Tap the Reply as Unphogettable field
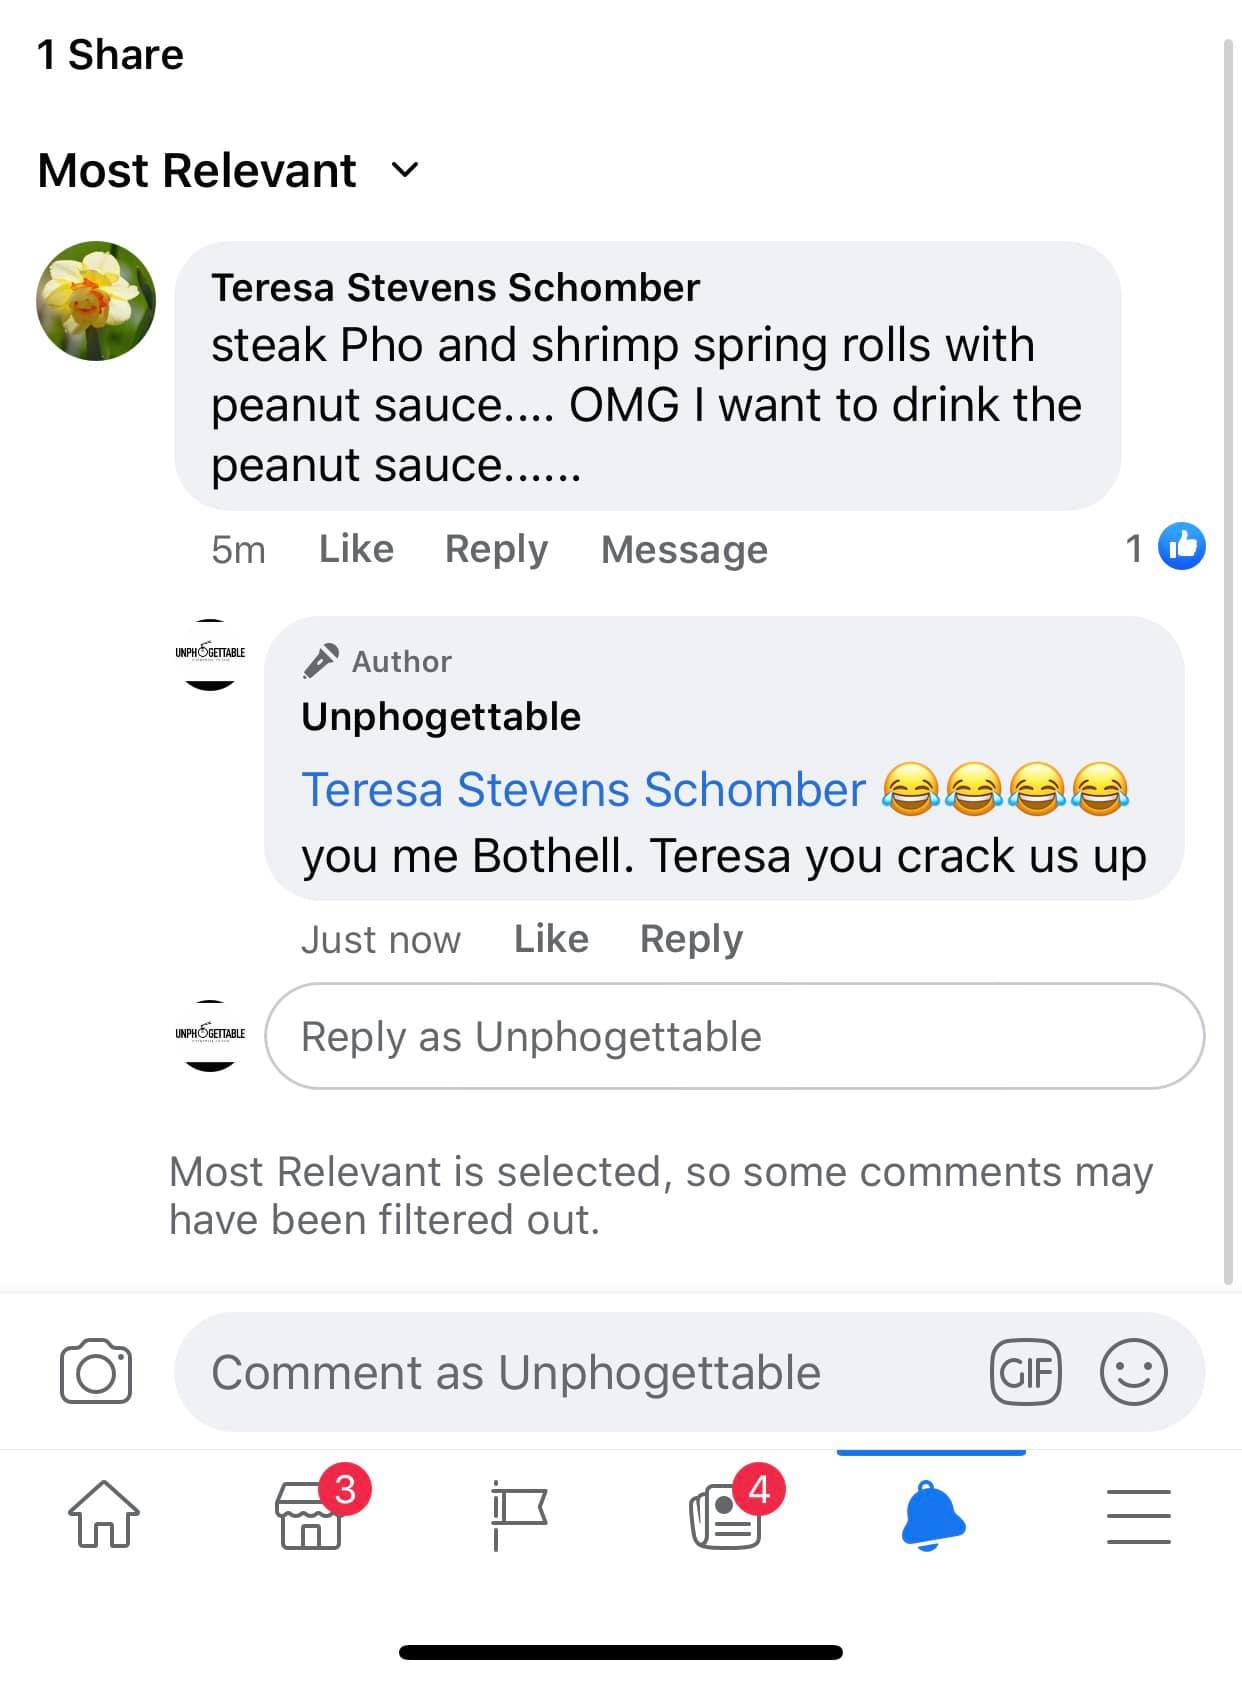 point(734,1036)
